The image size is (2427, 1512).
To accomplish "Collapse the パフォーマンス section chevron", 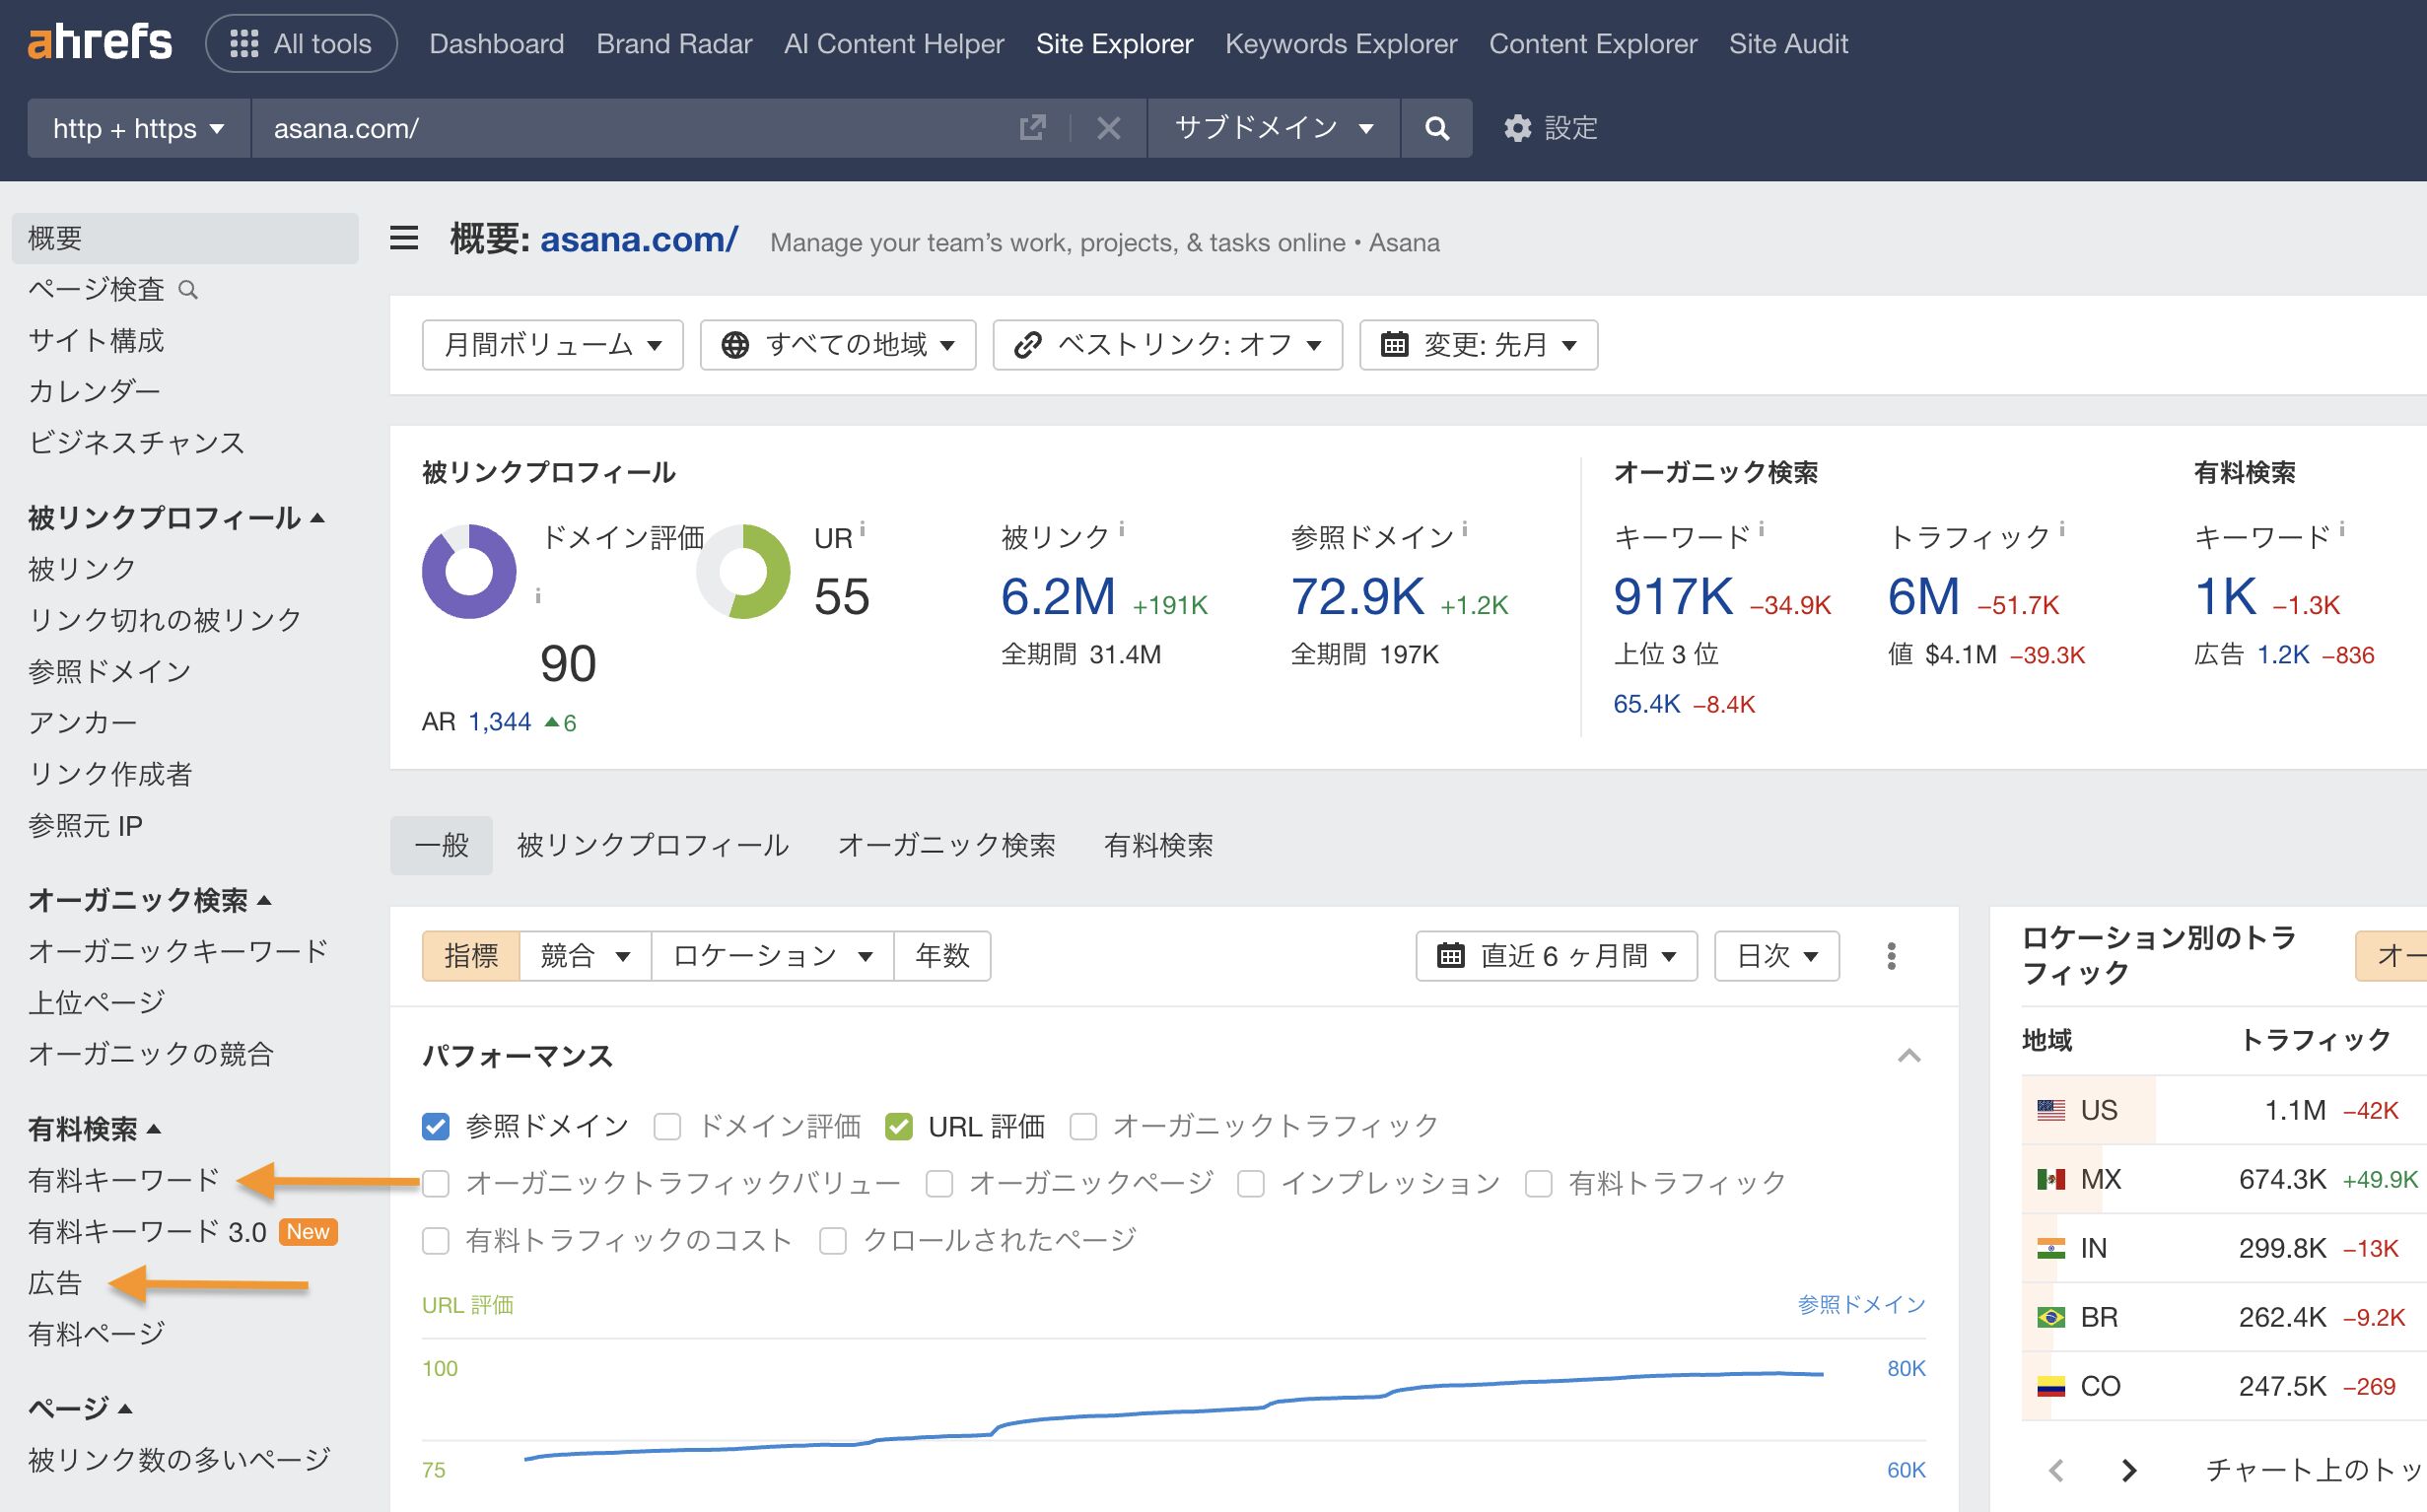I will [x=1911, y=1057].
